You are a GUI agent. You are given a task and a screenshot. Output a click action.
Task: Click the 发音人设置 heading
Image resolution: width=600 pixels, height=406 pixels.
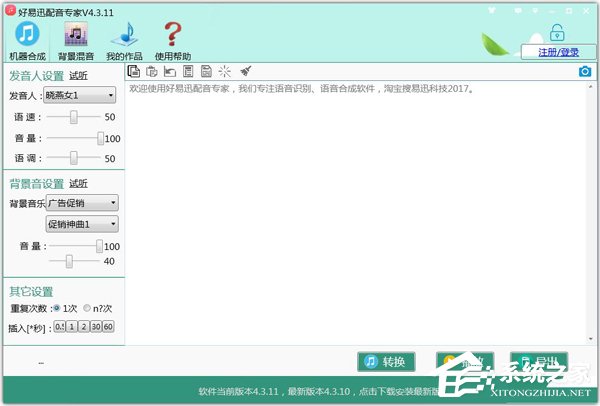pos(37,75)
